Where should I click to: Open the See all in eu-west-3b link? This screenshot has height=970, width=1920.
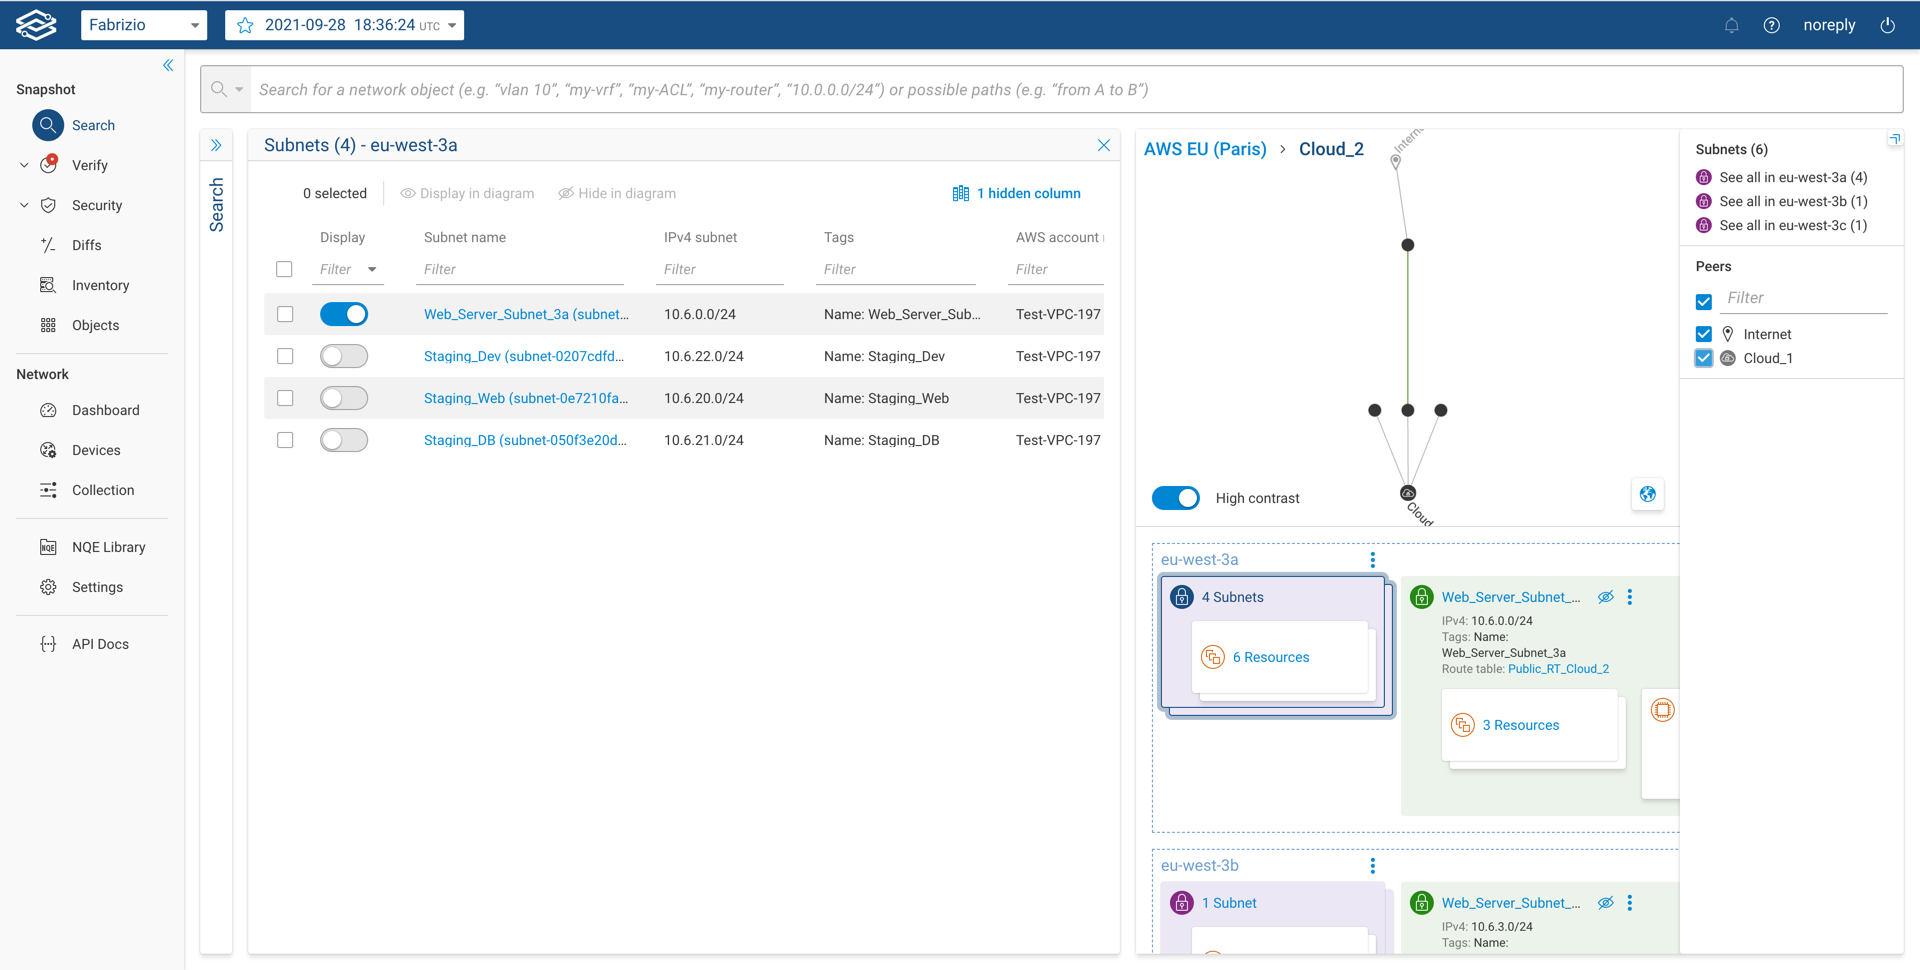pyautogui.click(x=1791, y=201)
